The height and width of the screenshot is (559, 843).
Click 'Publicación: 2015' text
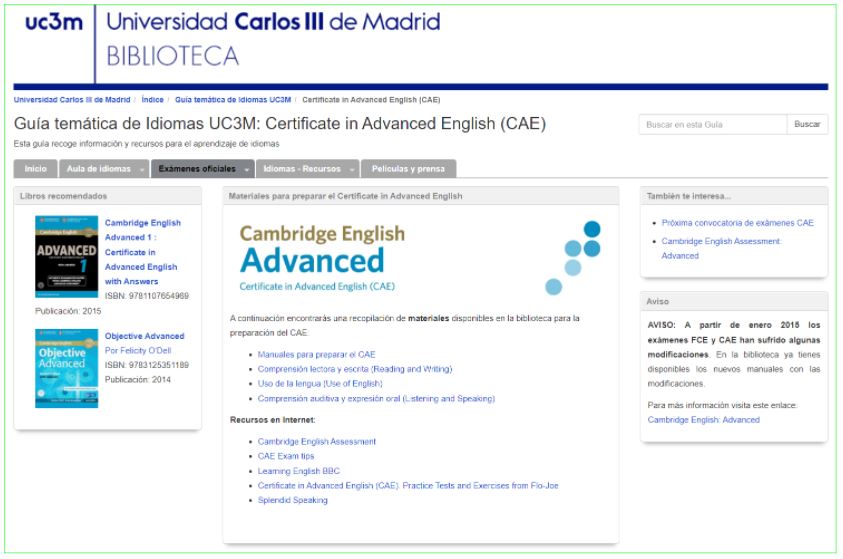coord(68,311)
